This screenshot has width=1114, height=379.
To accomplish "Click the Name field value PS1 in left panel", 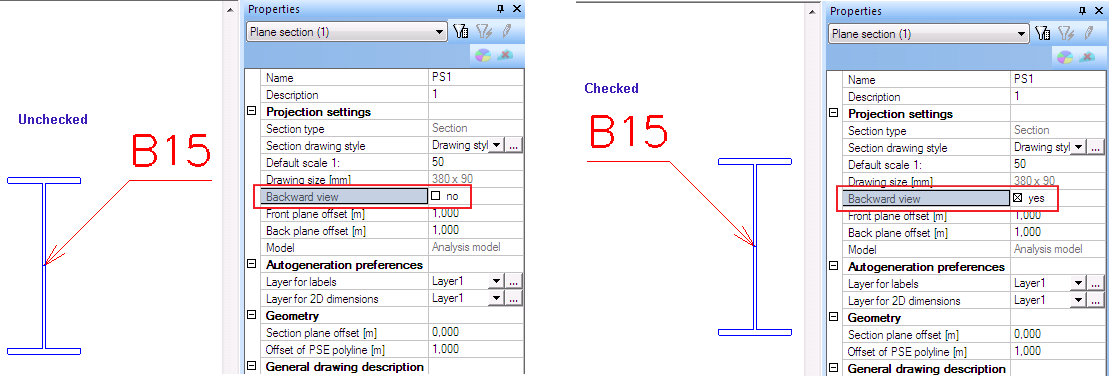I will 476,78.
